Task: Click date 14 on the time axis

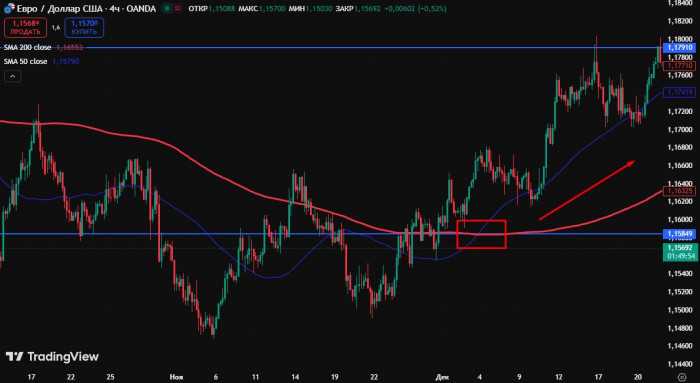Action: pyautogui.click(x=295, y=377)
